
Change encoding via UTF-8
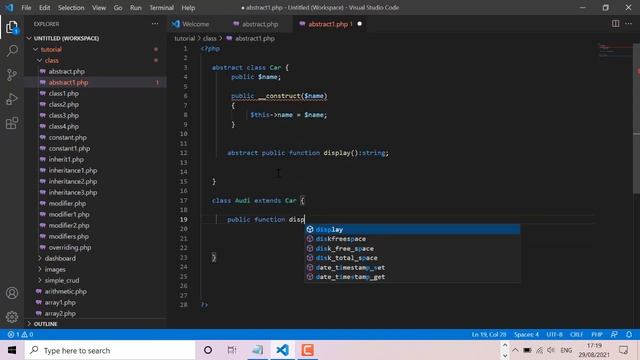pos(554,334)
